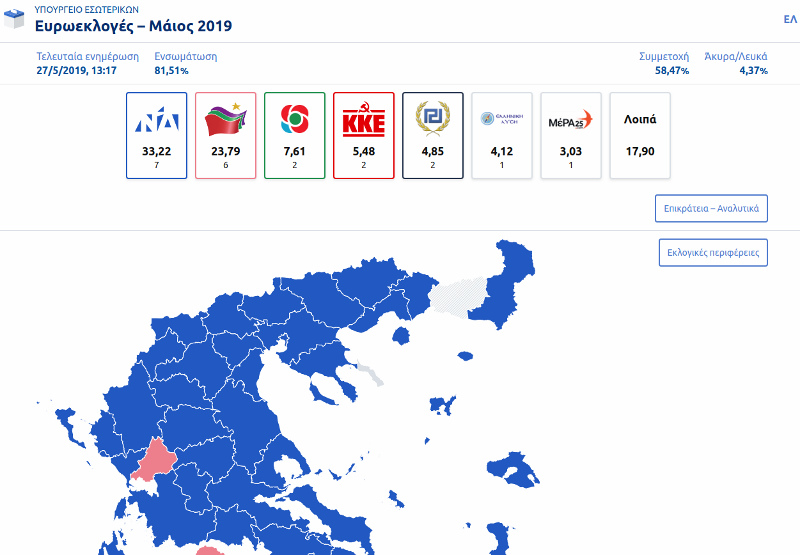
Task: Click the Golden Dawn meander logo card
Action: pyautogui.click(x=433, y=136)
